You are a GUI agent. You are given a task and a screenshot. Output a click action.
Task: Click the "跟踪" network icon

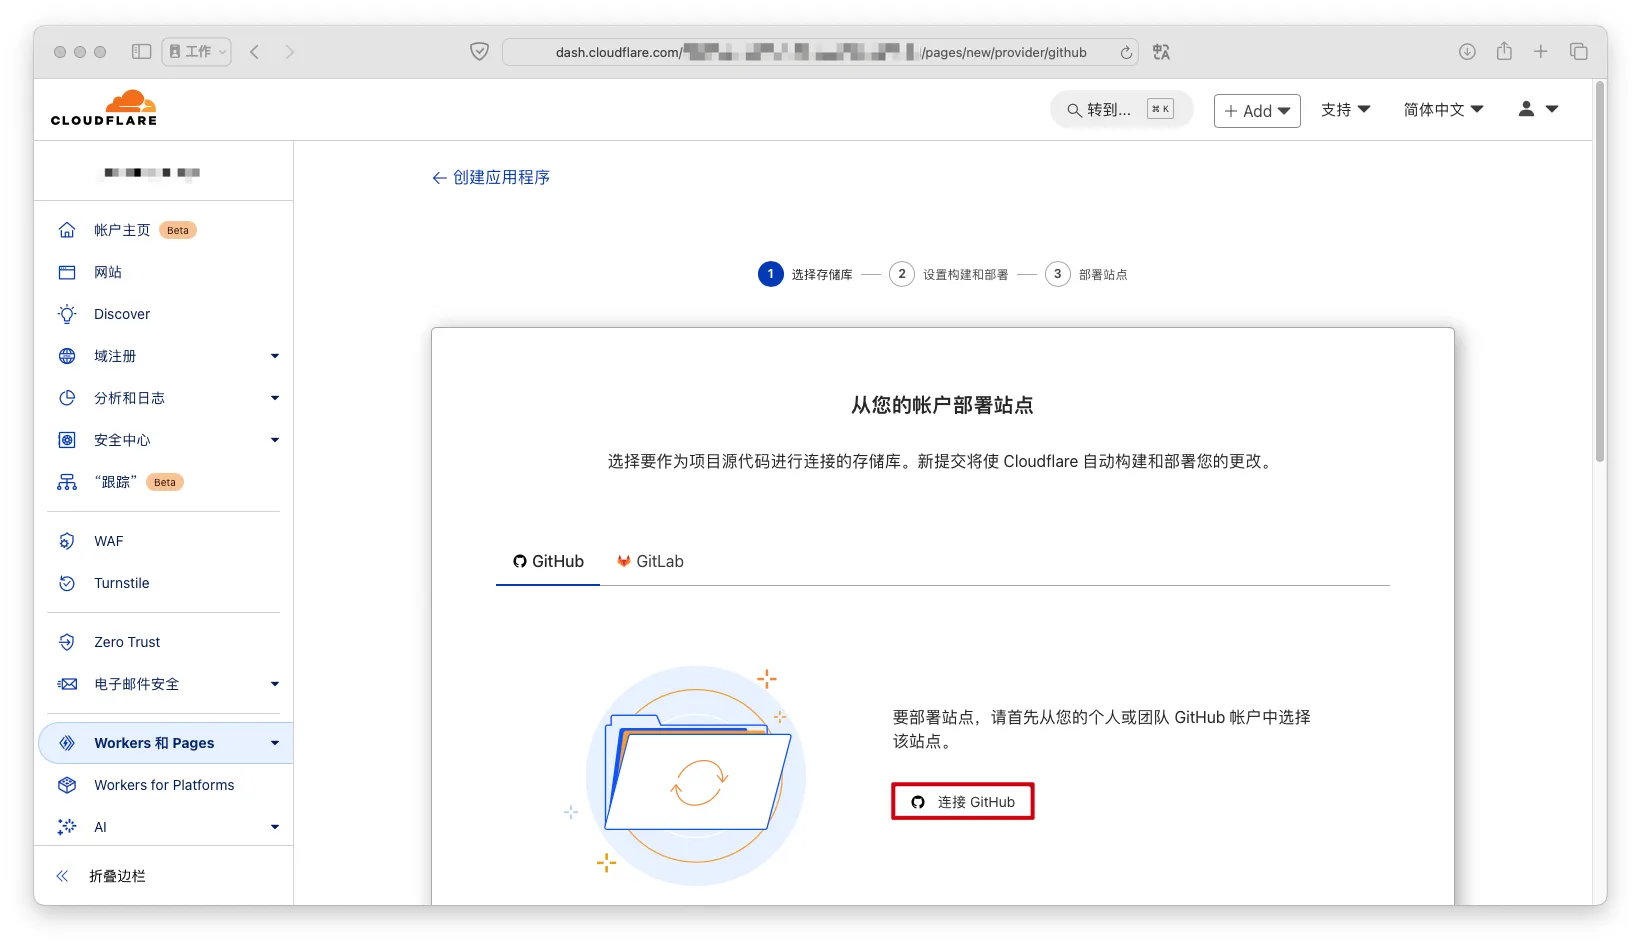[67, 482]
